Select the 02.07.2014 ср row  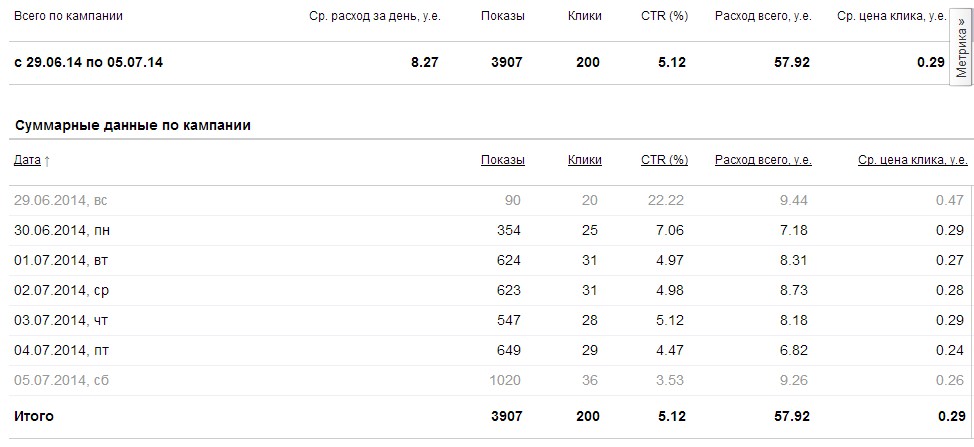pos(60,291)
